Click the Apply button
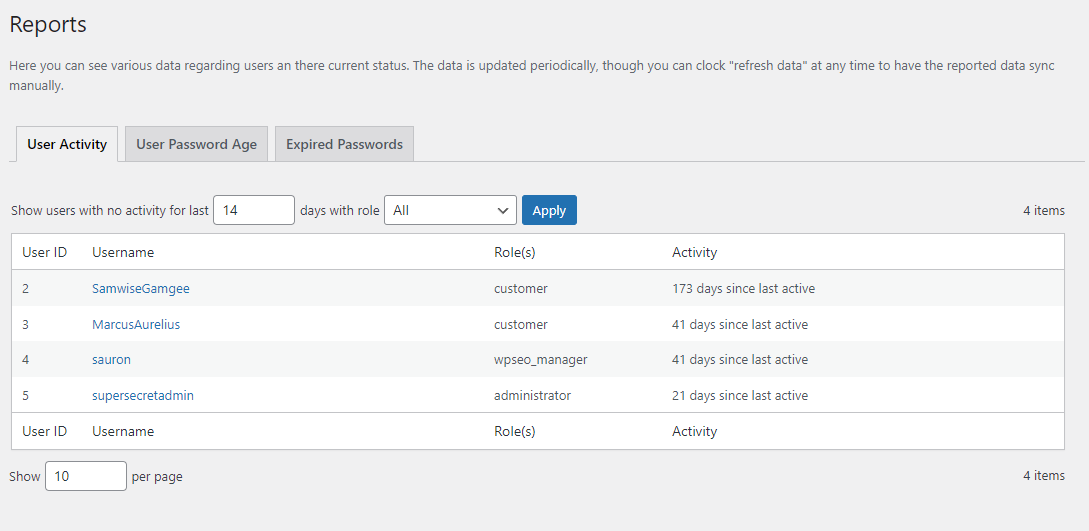 pyautogui.click(x=549, y=210)
